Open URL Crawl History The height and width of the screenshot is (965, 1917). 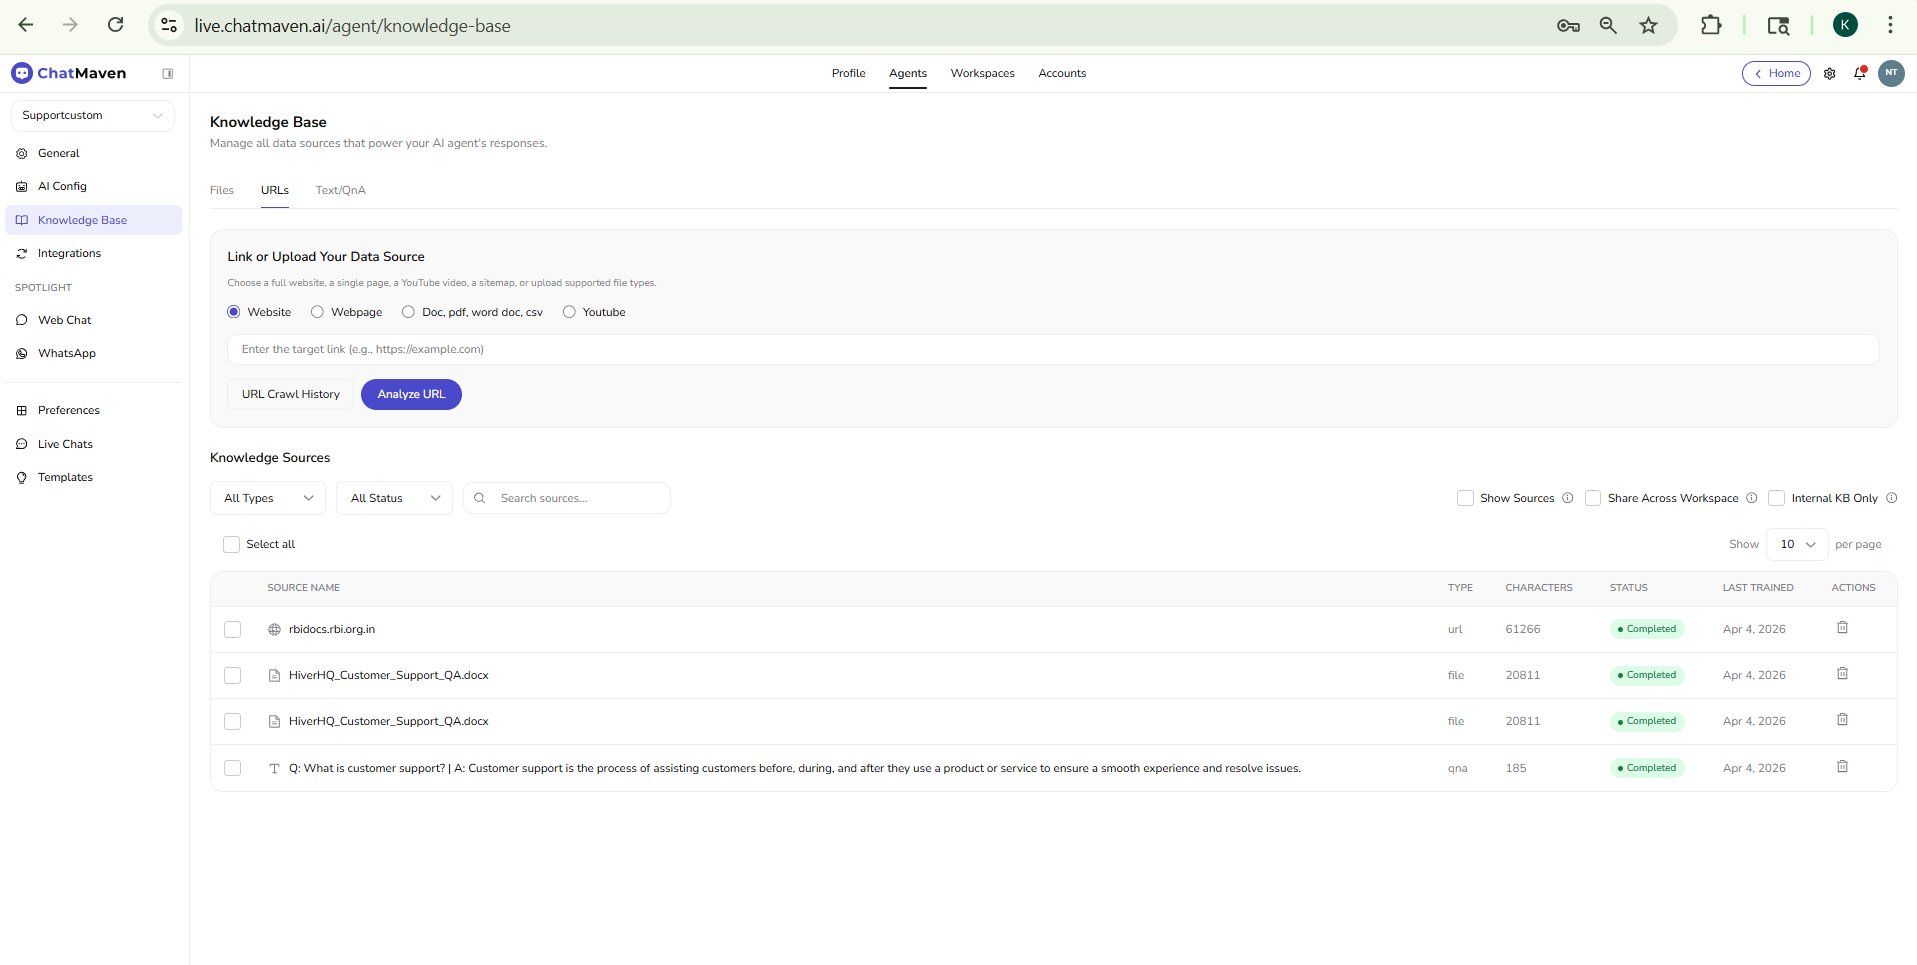289,394
